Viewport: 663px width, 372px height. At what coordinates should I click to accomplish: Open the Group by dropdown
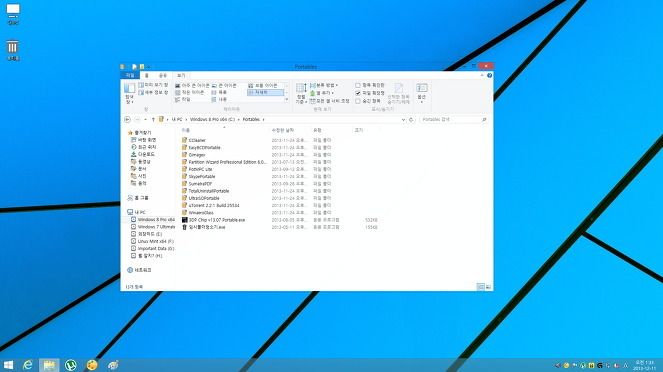324,85
